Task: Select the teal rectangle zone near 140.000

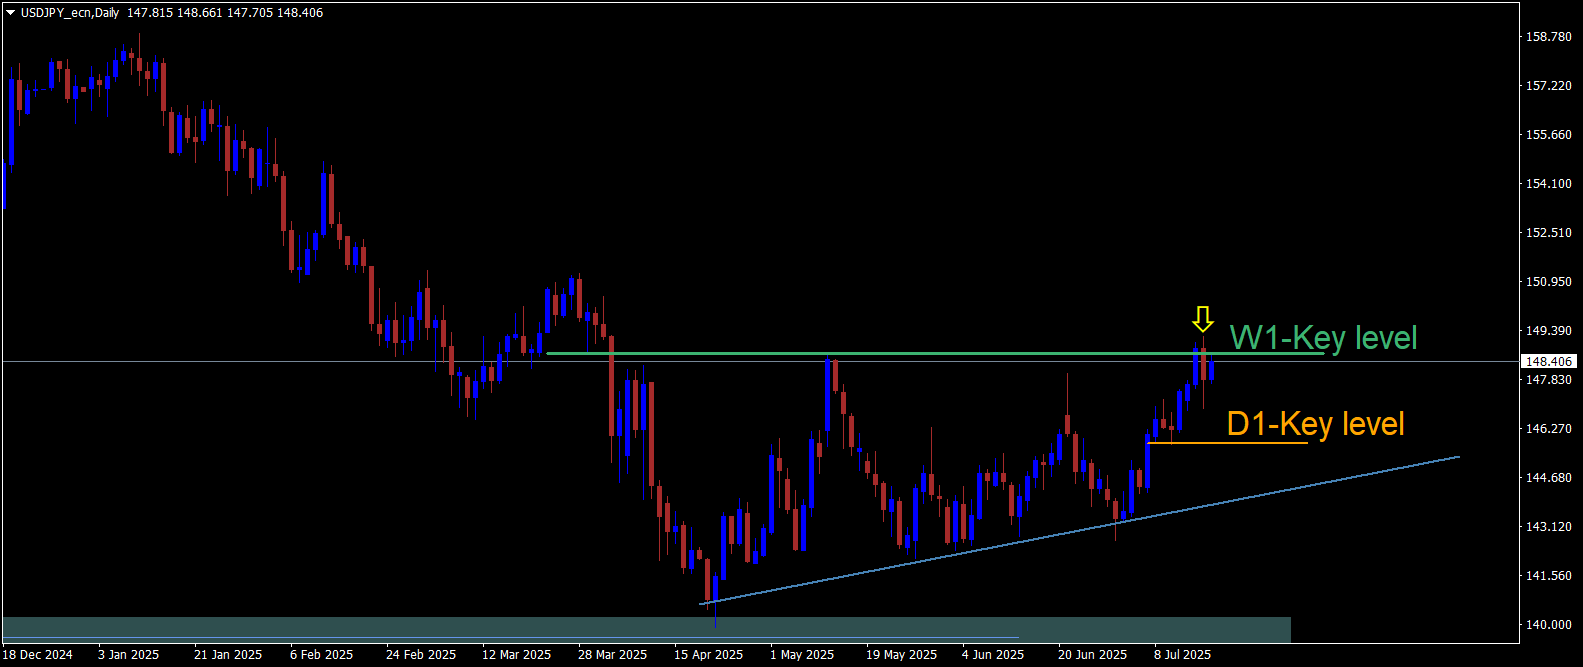Action: click(x=647, y=629)
